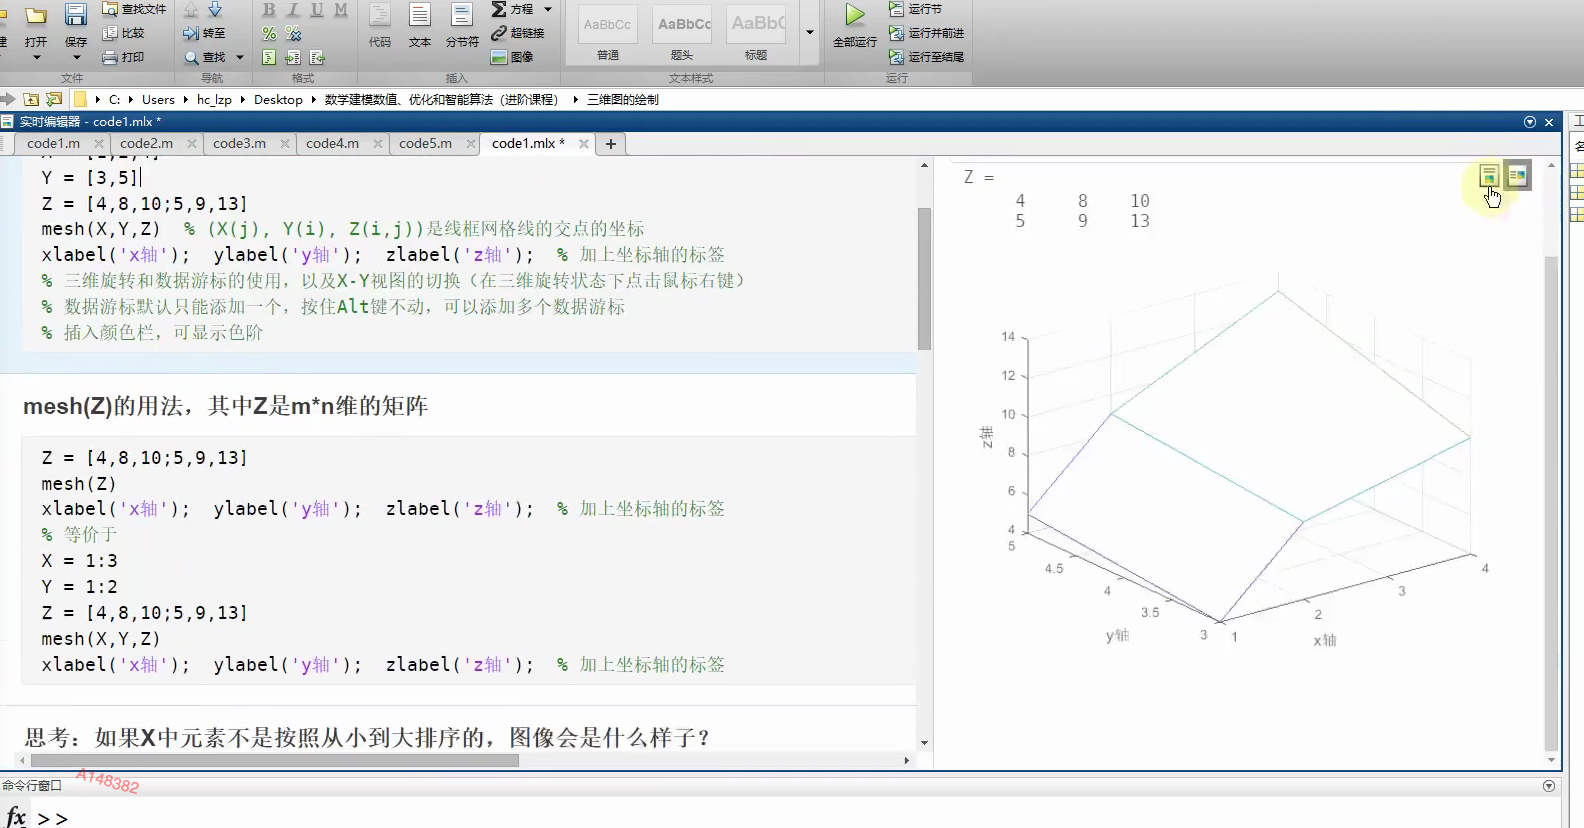Toggle bold formatting
Screen dimensions: 1584x828
tap(269, 9)
